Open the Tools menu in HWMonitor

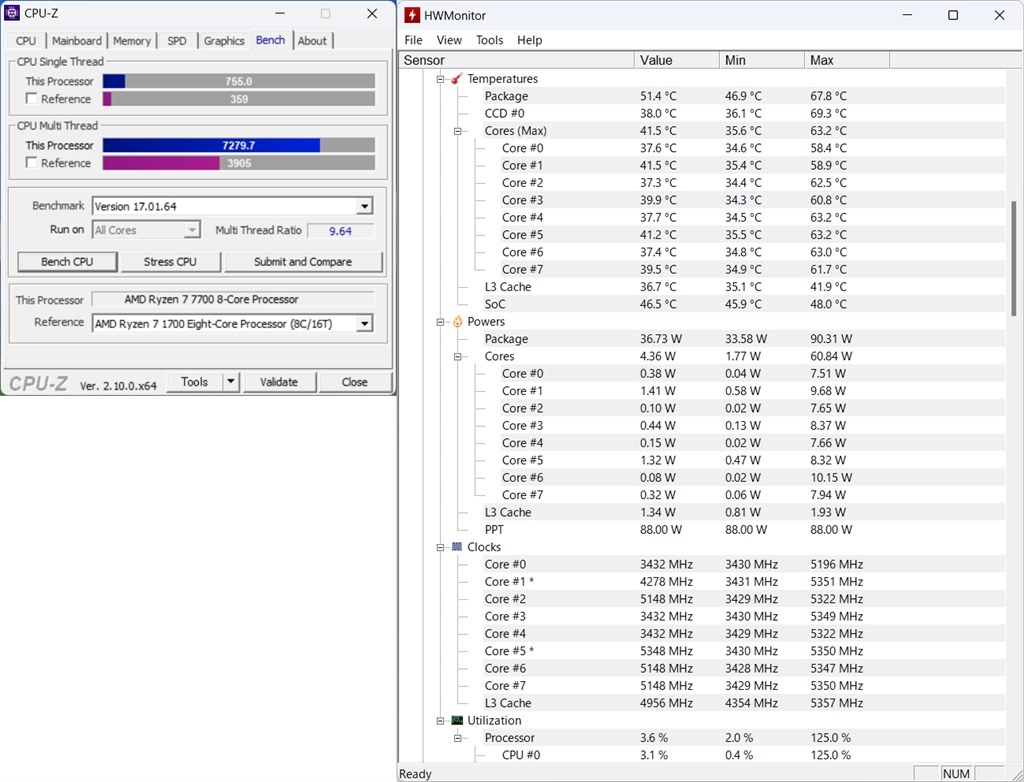tap(489, 40)
